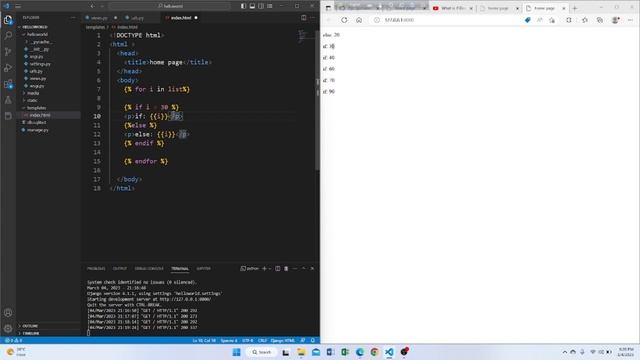640x360 pixels.
Task: Change language mode Django HTML
Action: pos(282,340)
